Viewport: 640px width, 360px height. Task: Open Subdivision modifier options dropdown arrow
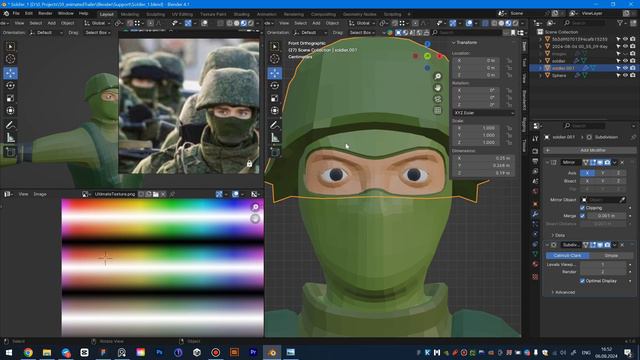click(615, 245)
